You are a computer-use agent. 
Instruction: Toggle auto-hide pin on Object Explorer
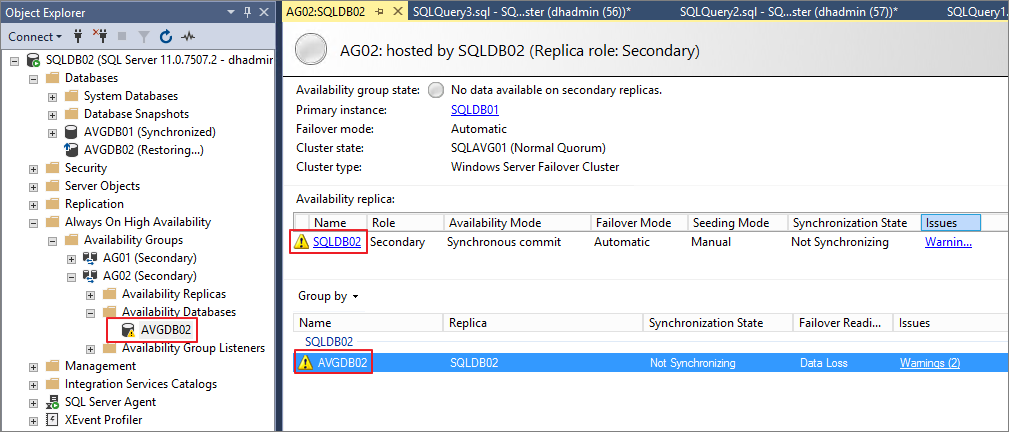248,12
